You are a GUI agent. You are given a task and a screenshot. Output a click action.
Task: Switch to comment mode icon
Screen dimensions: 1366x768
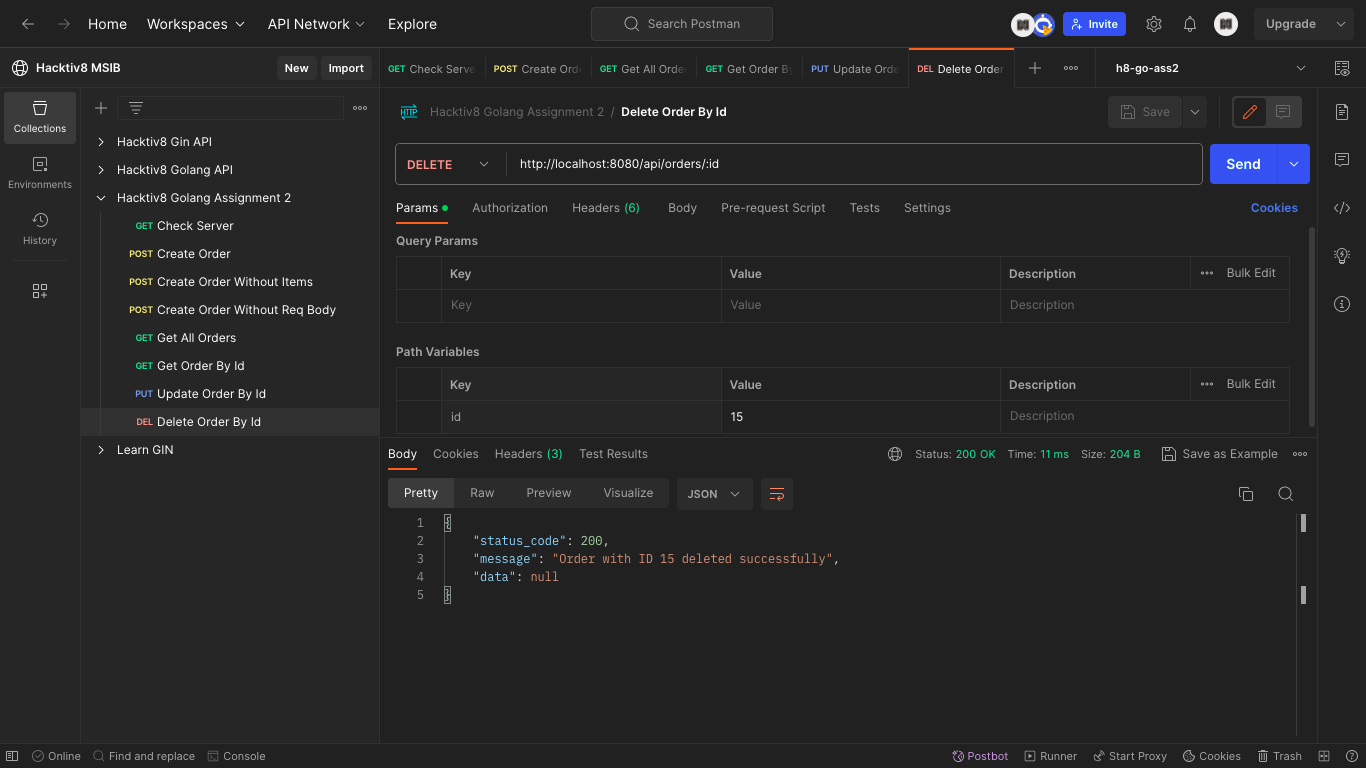[1283, 112]
